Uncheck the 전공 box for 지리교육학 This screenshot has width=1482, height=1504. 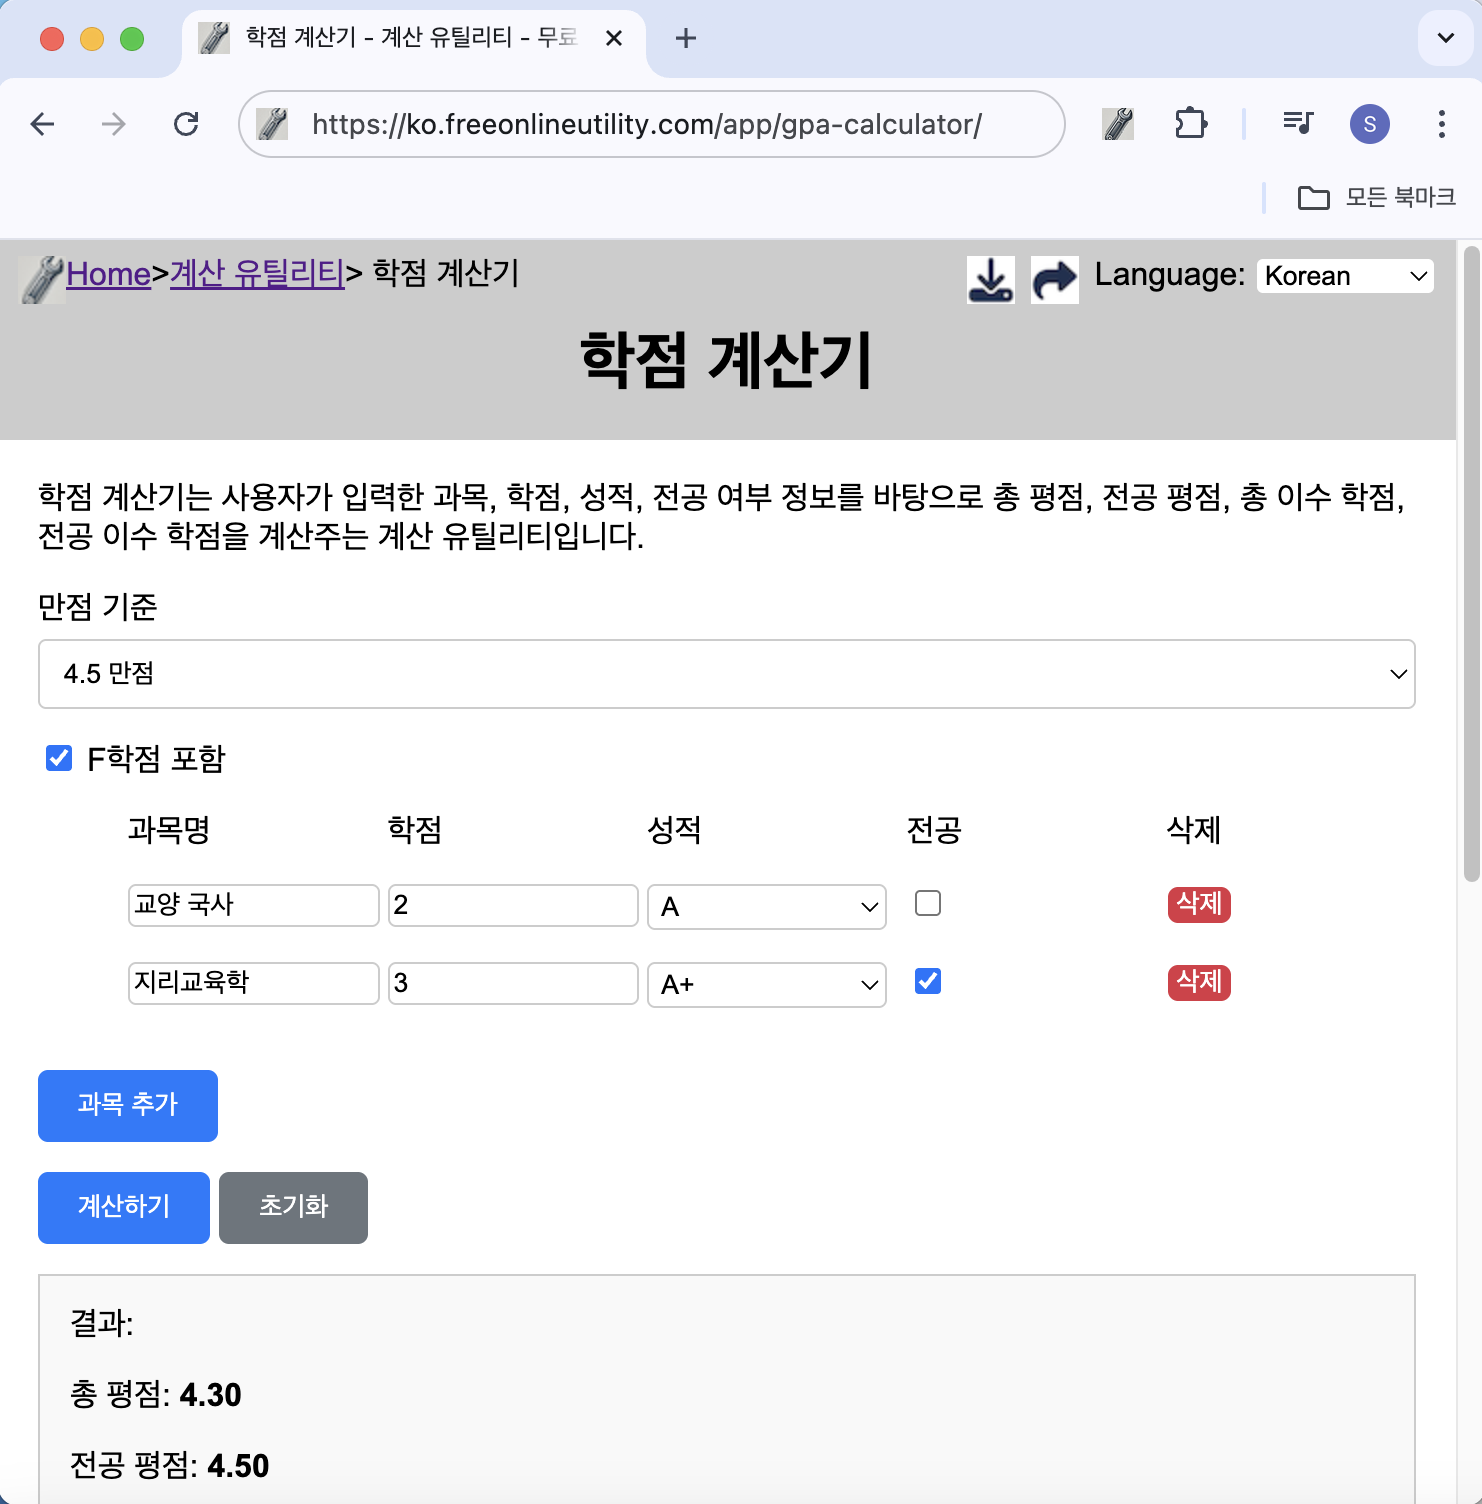point(928,982)
